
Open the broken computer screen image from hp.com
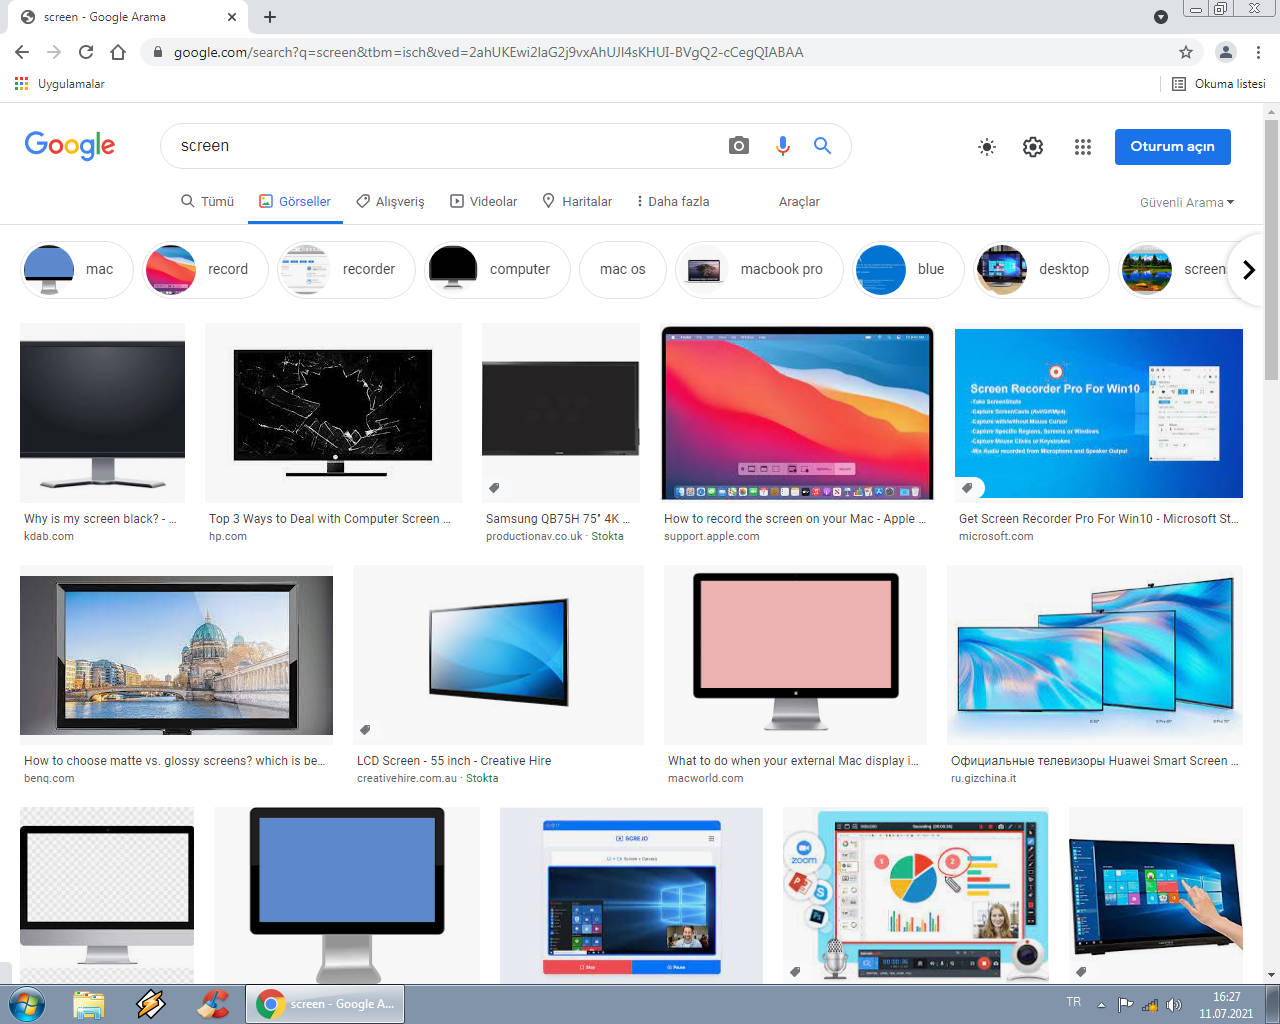pos(333,413)
